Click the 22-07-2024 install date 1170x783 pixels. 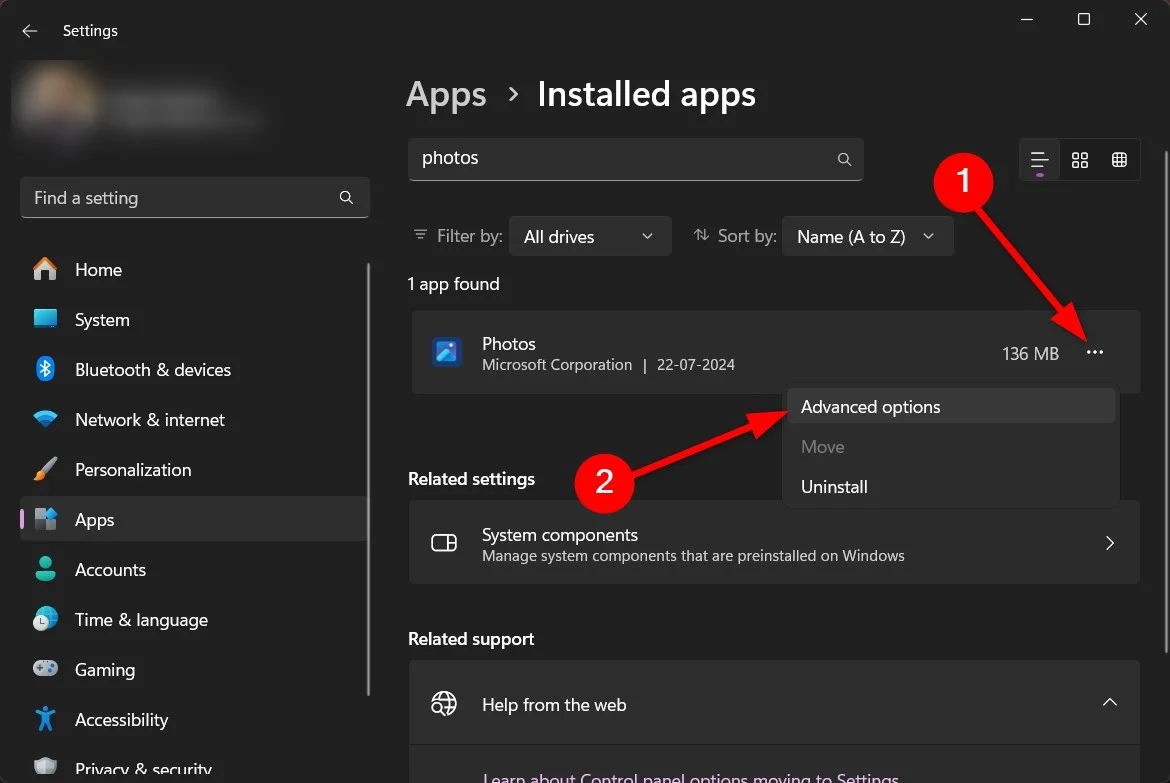click(695, 364)
